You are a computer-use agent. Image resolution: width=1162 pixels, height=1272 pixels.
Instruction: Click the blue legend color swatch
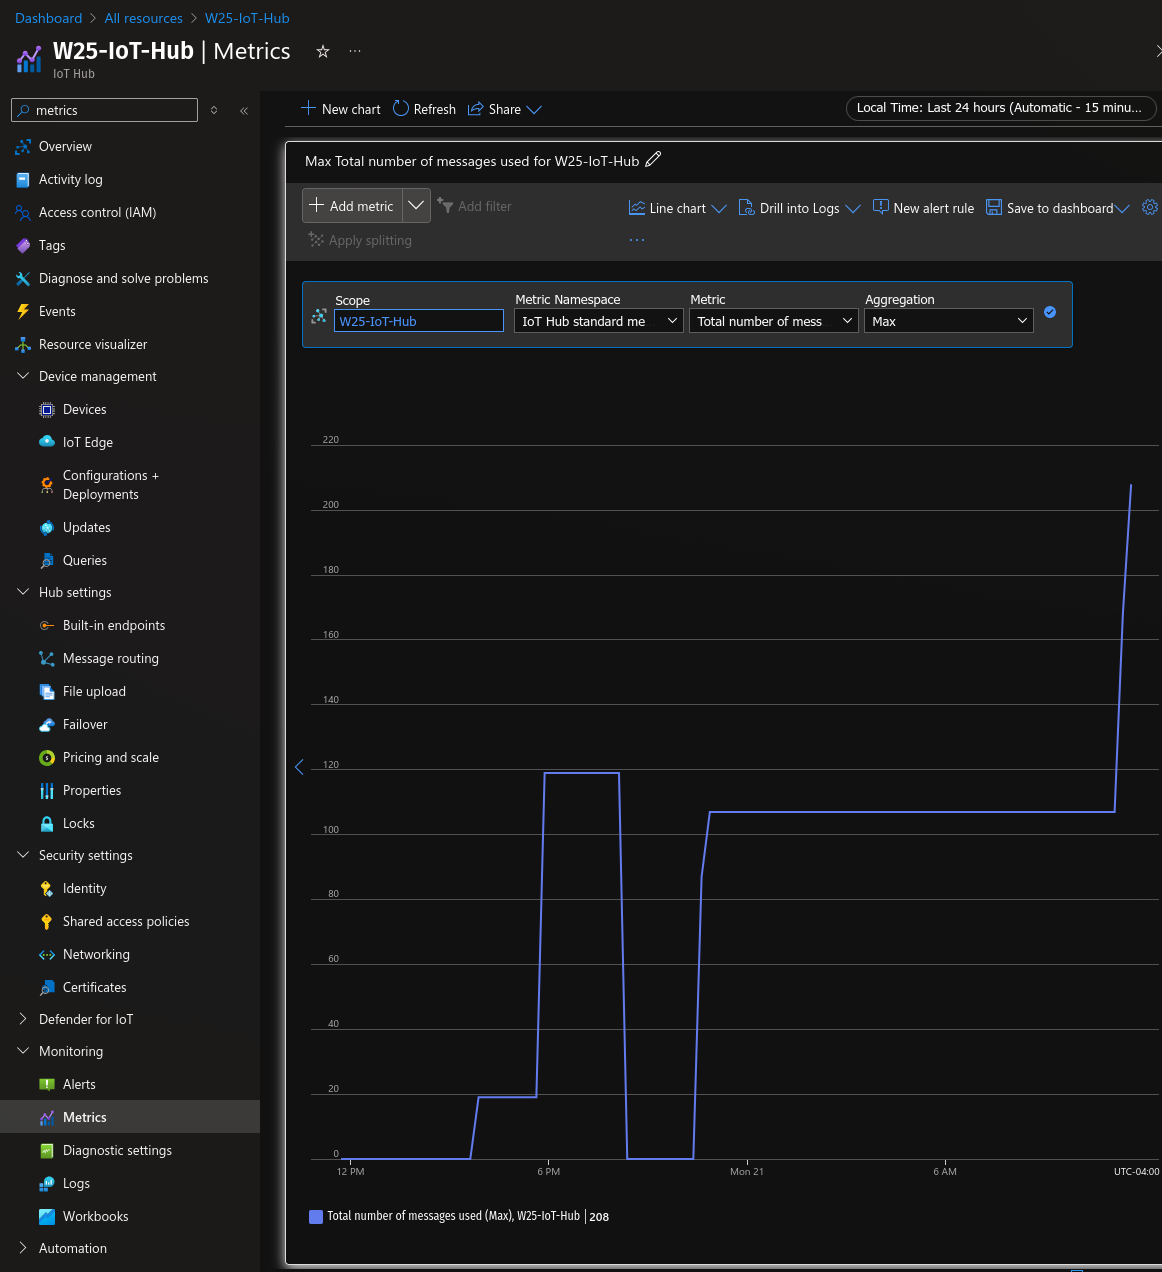click(316, 1217)
